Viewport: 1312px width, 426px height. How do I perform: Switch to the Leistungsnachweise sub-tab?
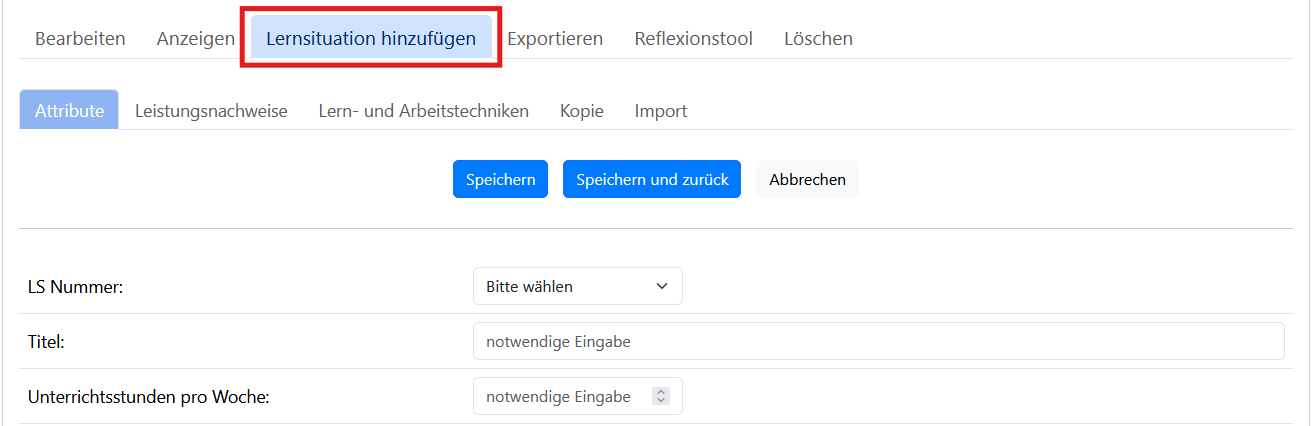(x=211, y=110)
